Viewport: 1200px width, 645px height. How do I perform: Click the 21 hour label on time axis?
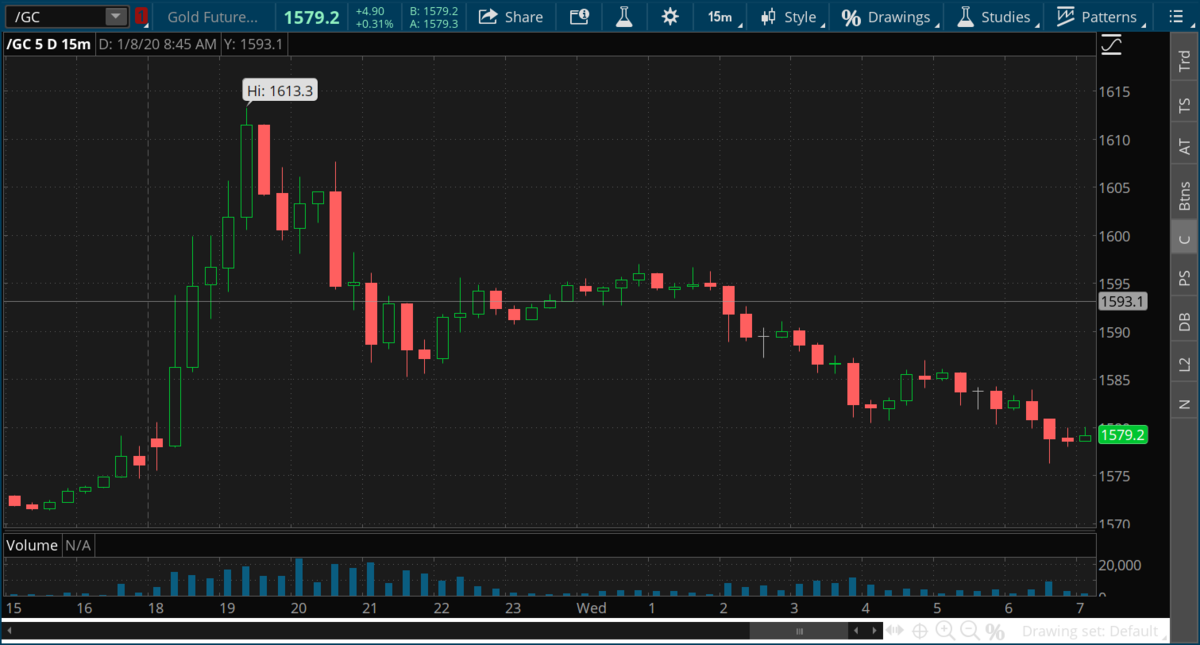[x=369, y=608]
